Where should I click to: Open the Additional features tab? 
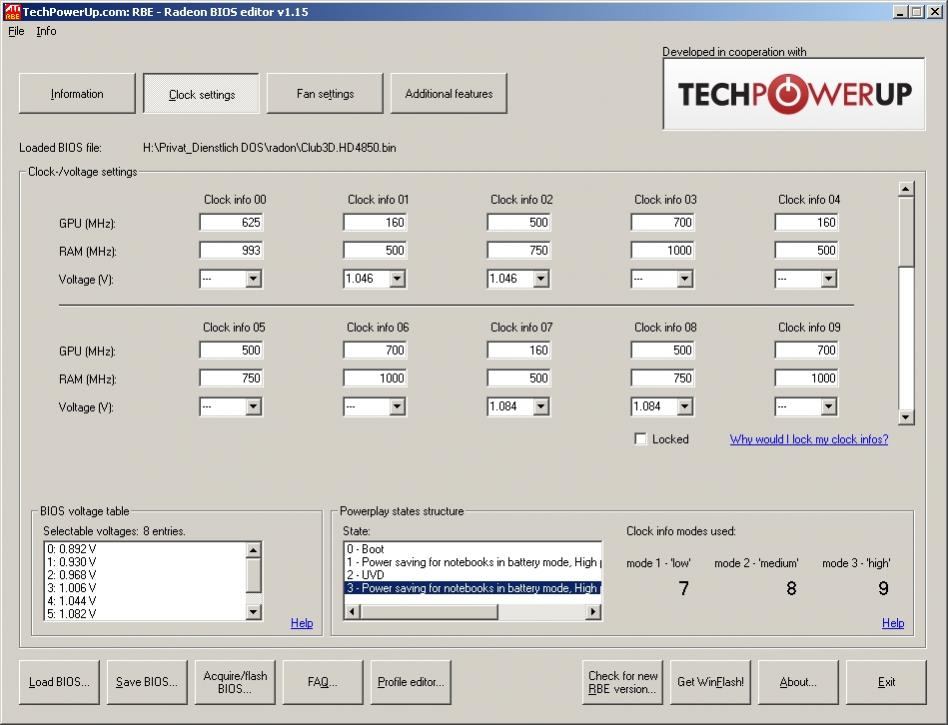(x=449, y=94)
